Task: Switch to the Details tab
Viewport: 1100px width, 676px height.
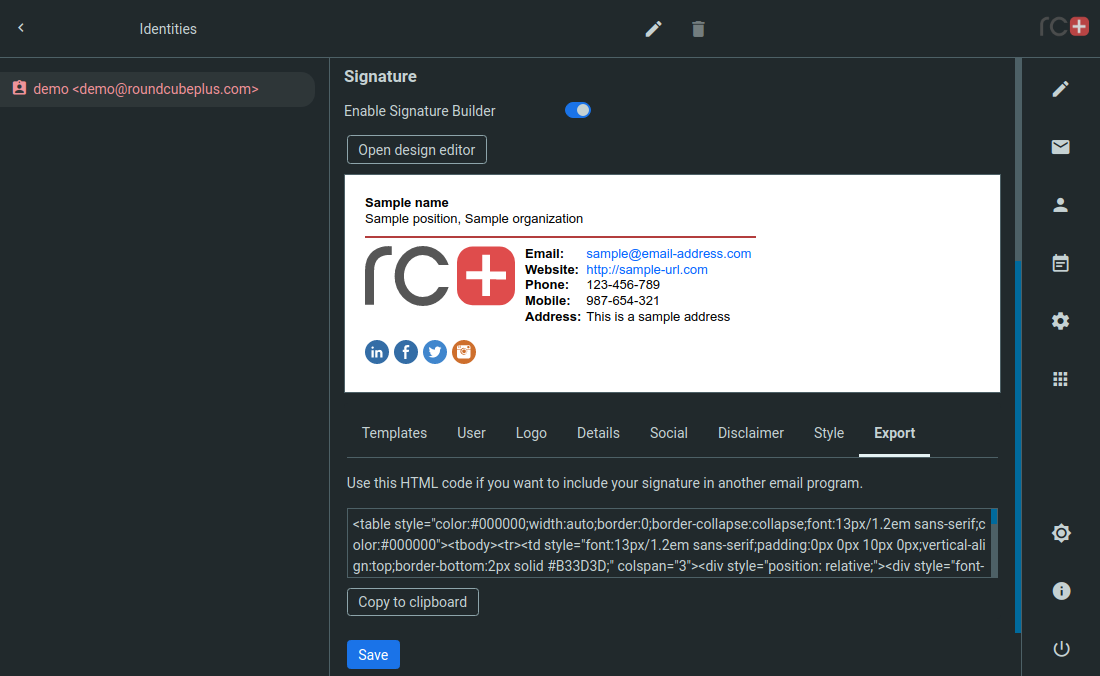Action: pos(598,433)
